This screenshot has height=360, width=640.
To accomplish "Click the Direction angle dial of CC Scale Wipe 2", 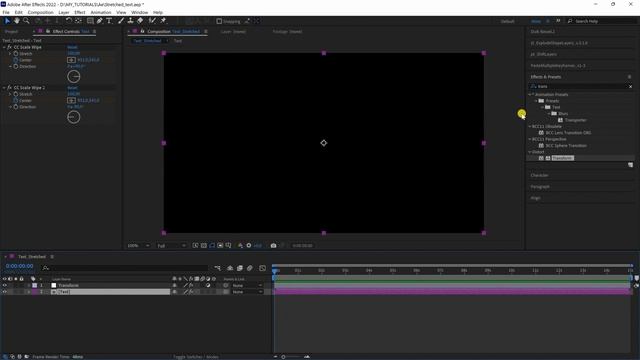I will [73, 117].
